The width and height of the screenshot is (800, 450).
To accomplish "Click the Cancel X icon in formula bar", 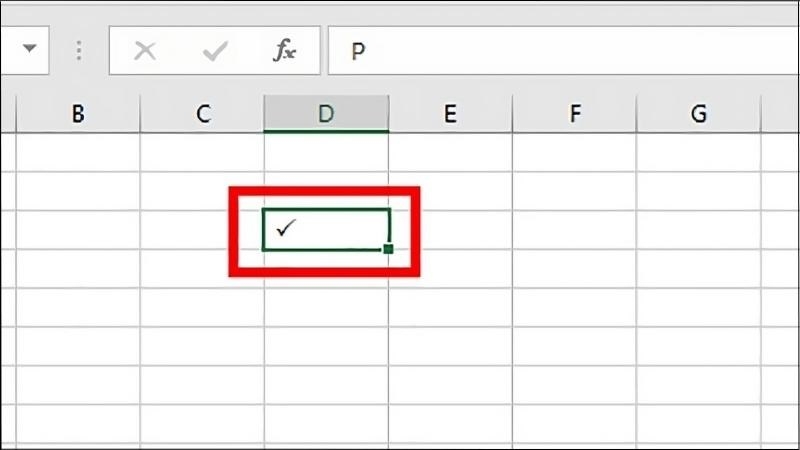I will [145, 51].
